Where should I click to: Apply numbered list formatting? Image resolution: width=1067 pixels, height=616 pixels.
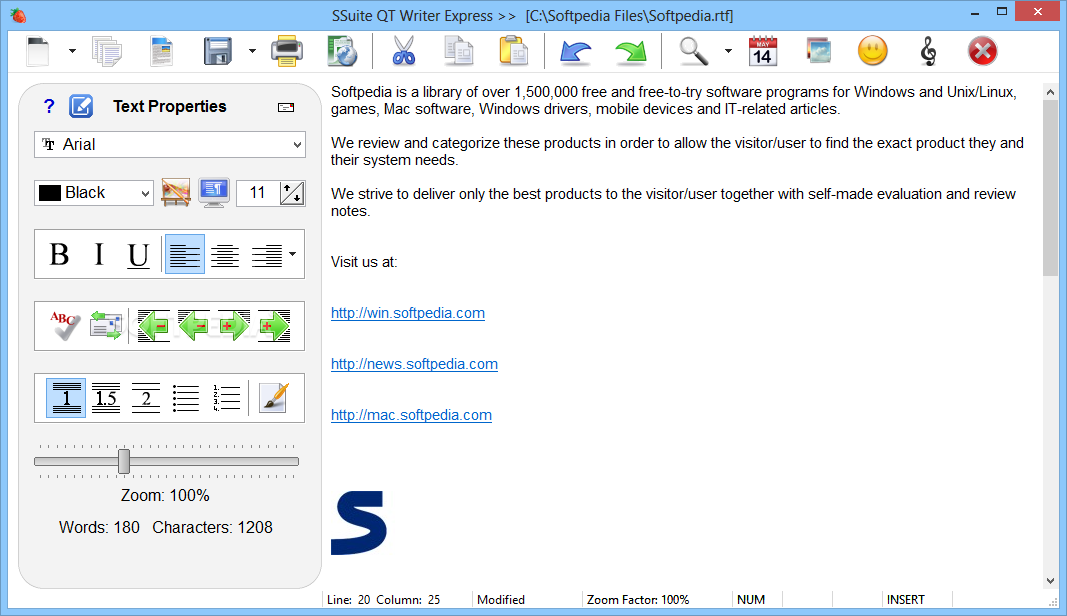227,398
